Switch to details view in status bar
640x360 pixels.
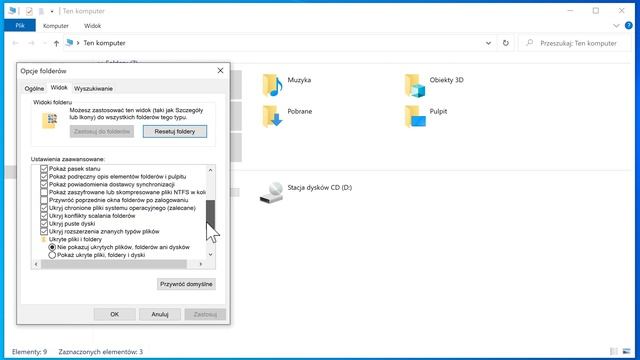coord(614,351)
